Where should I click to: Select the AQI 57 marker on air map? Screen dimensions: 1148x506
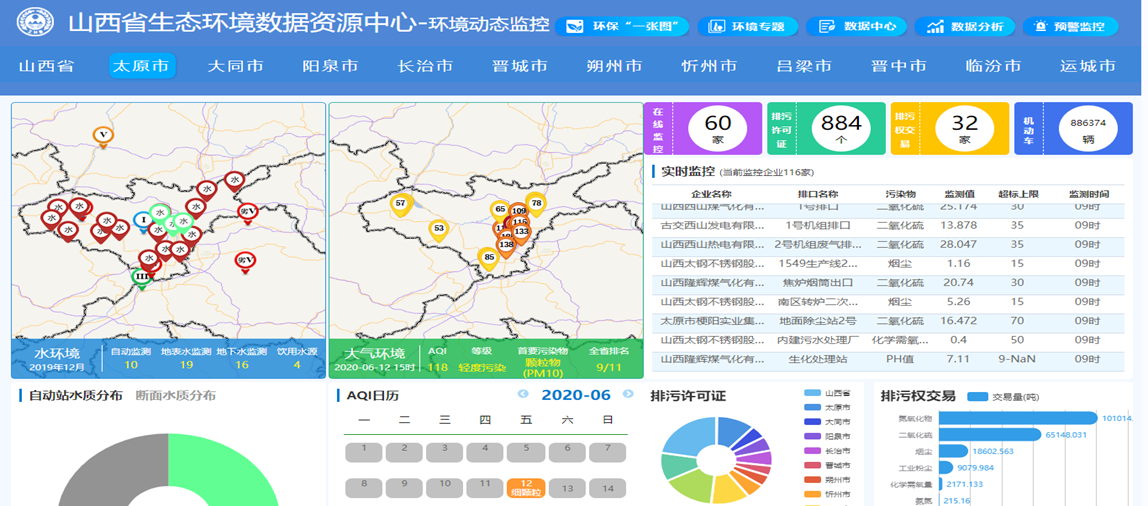tap(401, 204)
